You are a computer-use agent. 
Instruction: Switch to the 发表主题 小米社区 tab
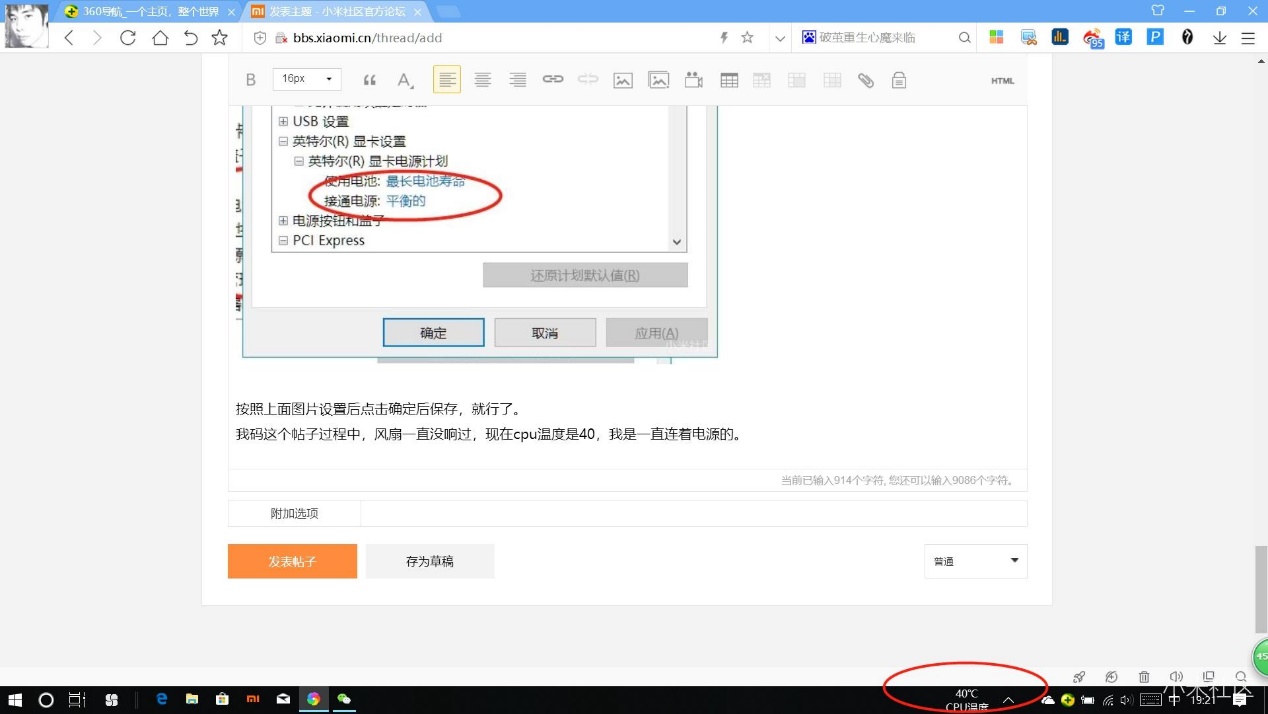pyautogui.click(x=337, y=12)
